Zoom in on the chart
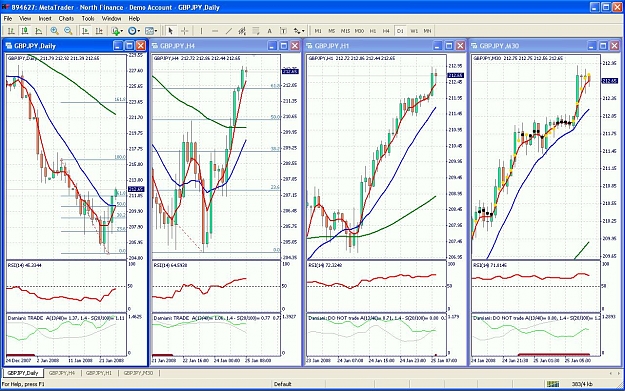 (55, 31)
